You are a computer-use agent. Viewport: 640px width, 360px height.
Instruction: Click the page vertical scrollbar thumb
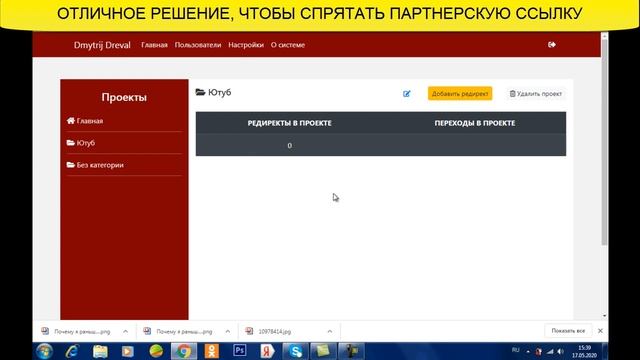click(604, 142)
